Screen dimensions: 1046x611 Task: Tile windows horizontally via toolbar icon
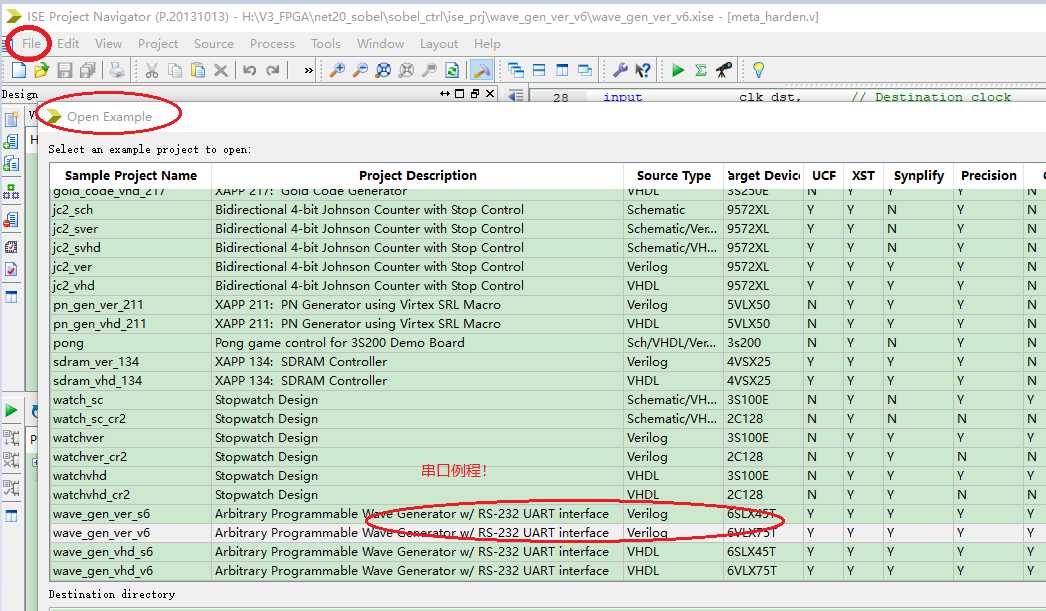[539, 70]
